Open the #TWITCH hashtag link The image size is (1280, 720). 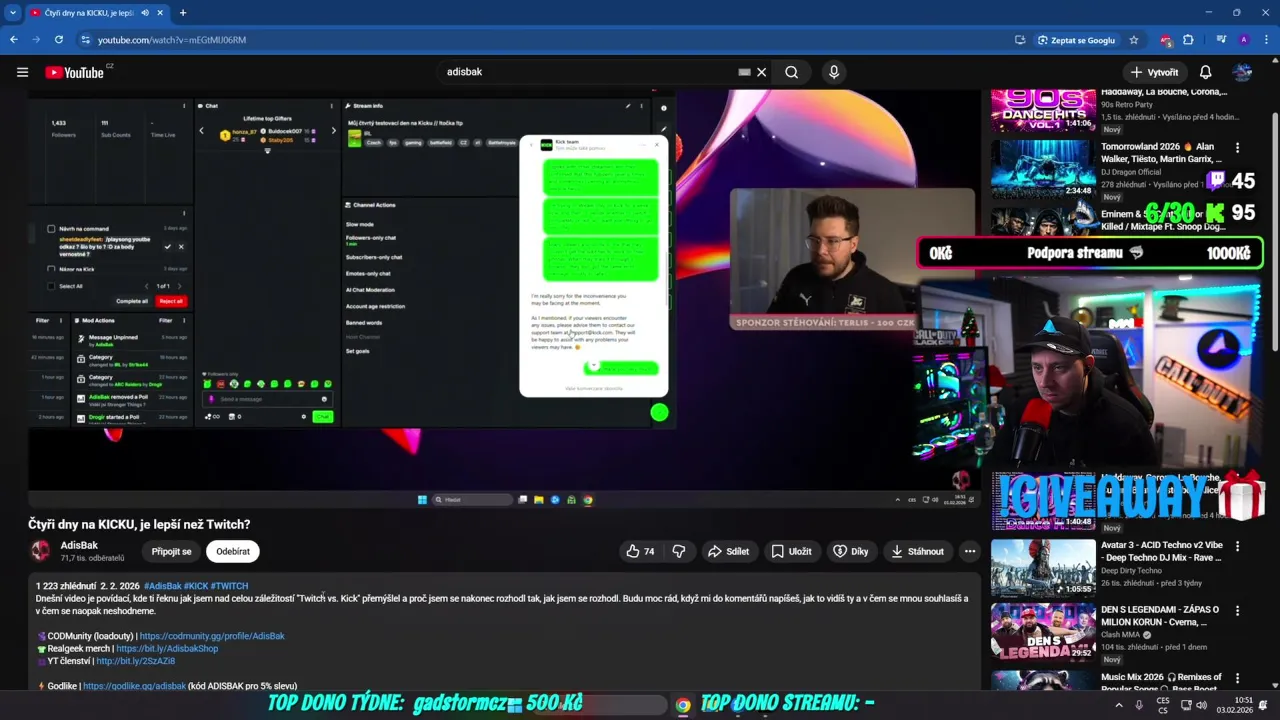229,586
